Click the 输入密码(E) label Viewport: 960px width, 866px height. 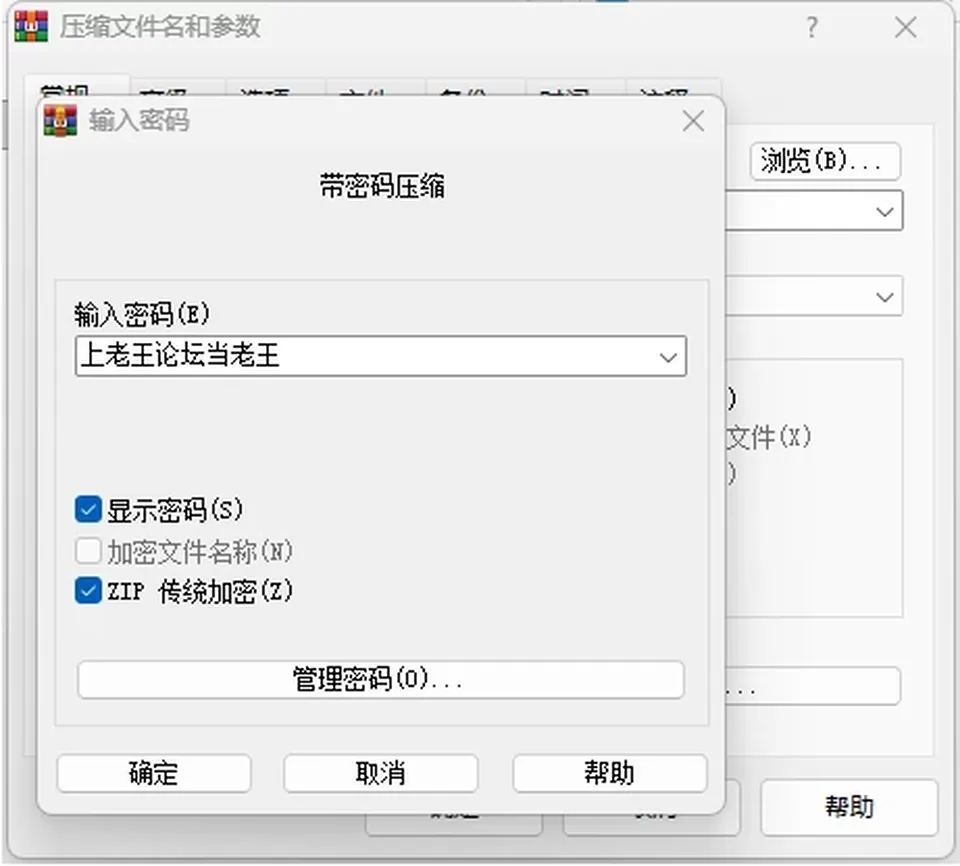click(x=142, y=315)
